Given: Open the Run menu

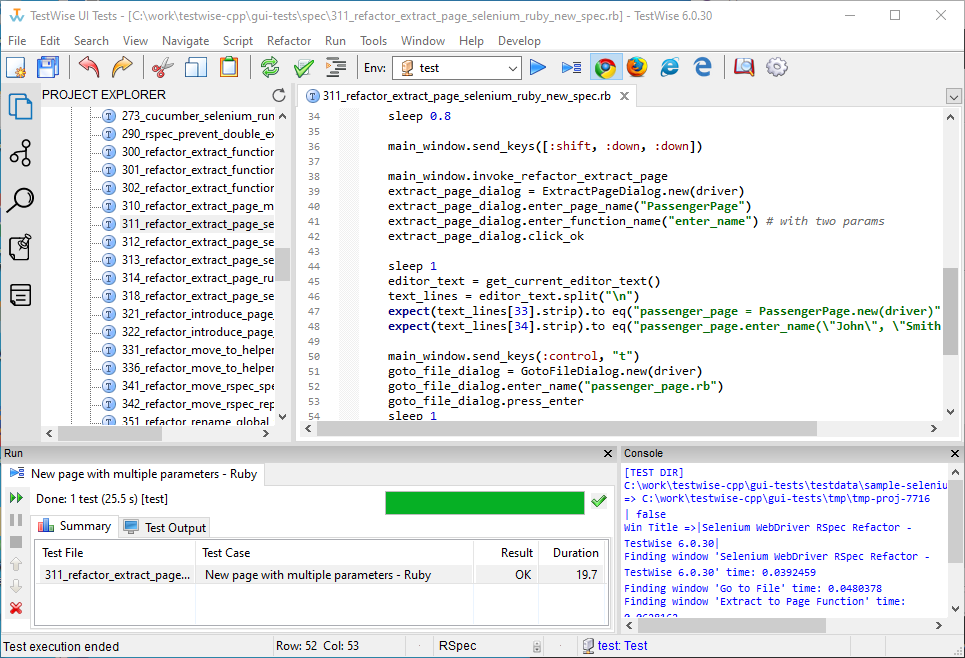Looking at the screenshot, I should 335,41.
